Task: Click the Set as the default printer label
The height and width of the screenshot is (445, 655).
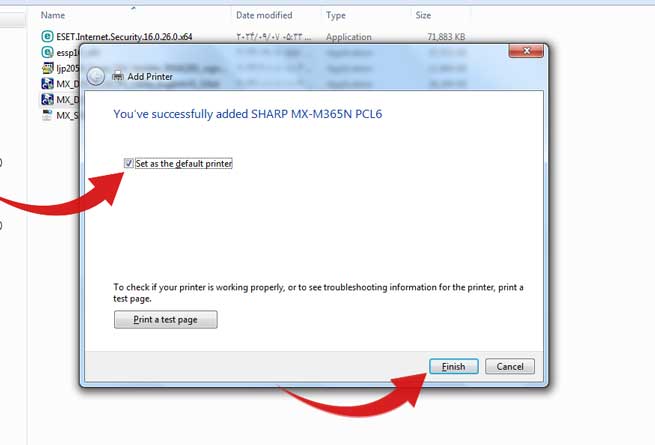Action: pyautogui.click(x=184, y=163)
